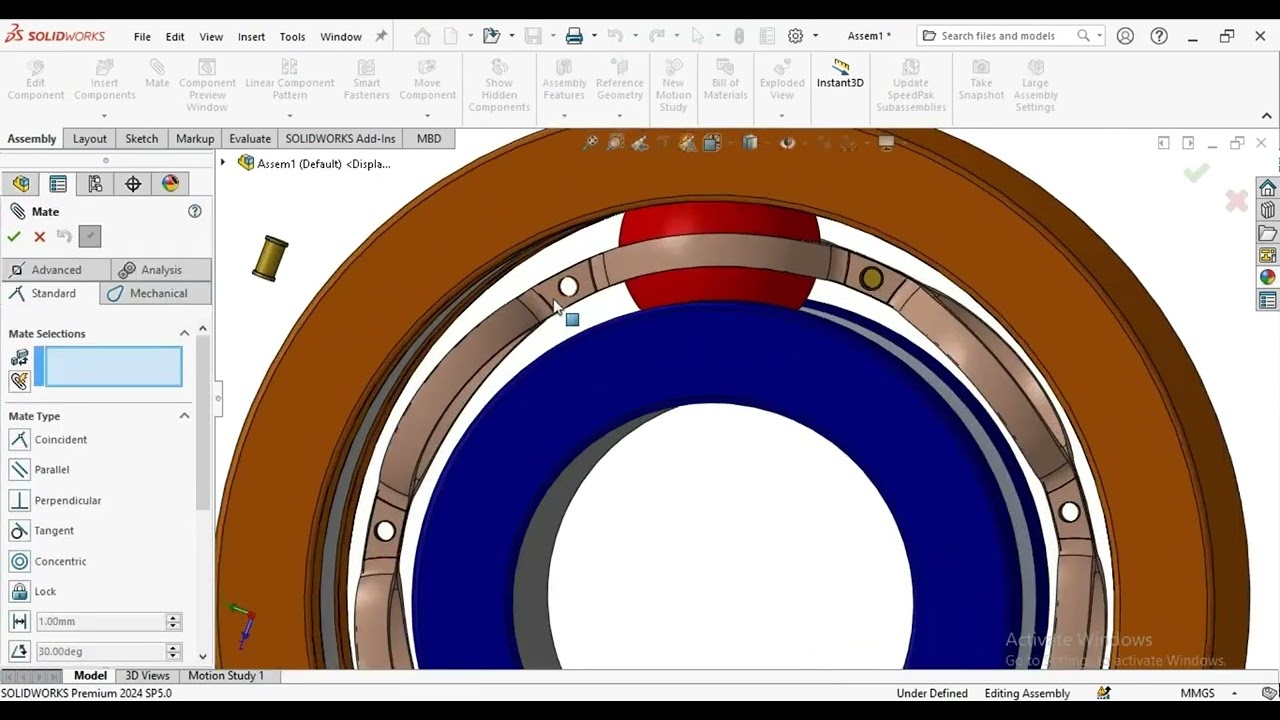The width and height of the screenshot is (1280, 720).
Task: Select the Angle mate icon beside 30.00deg
Action: point(19,651)
